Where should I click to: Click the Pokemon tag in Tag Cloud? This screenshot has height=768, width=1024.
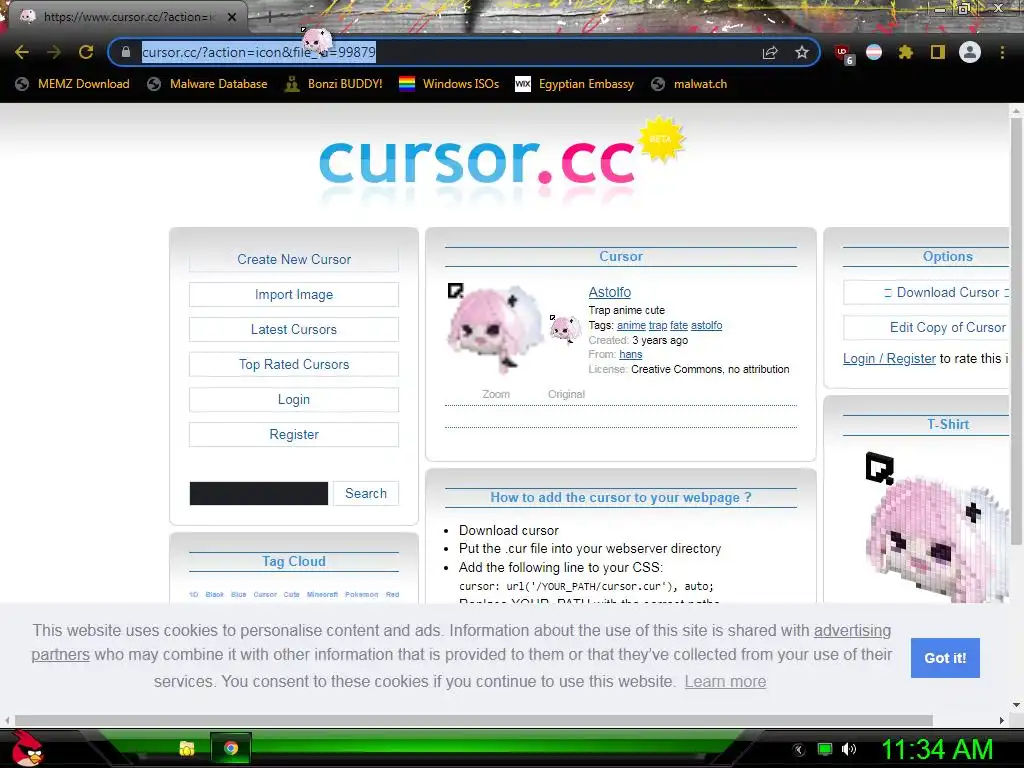[361, 594]
